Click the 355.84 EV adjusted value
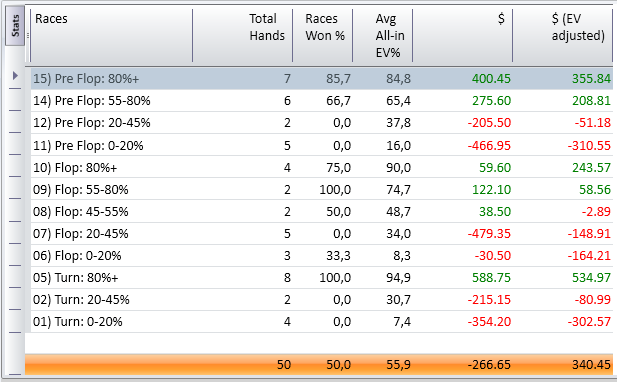 coord(591,79)
